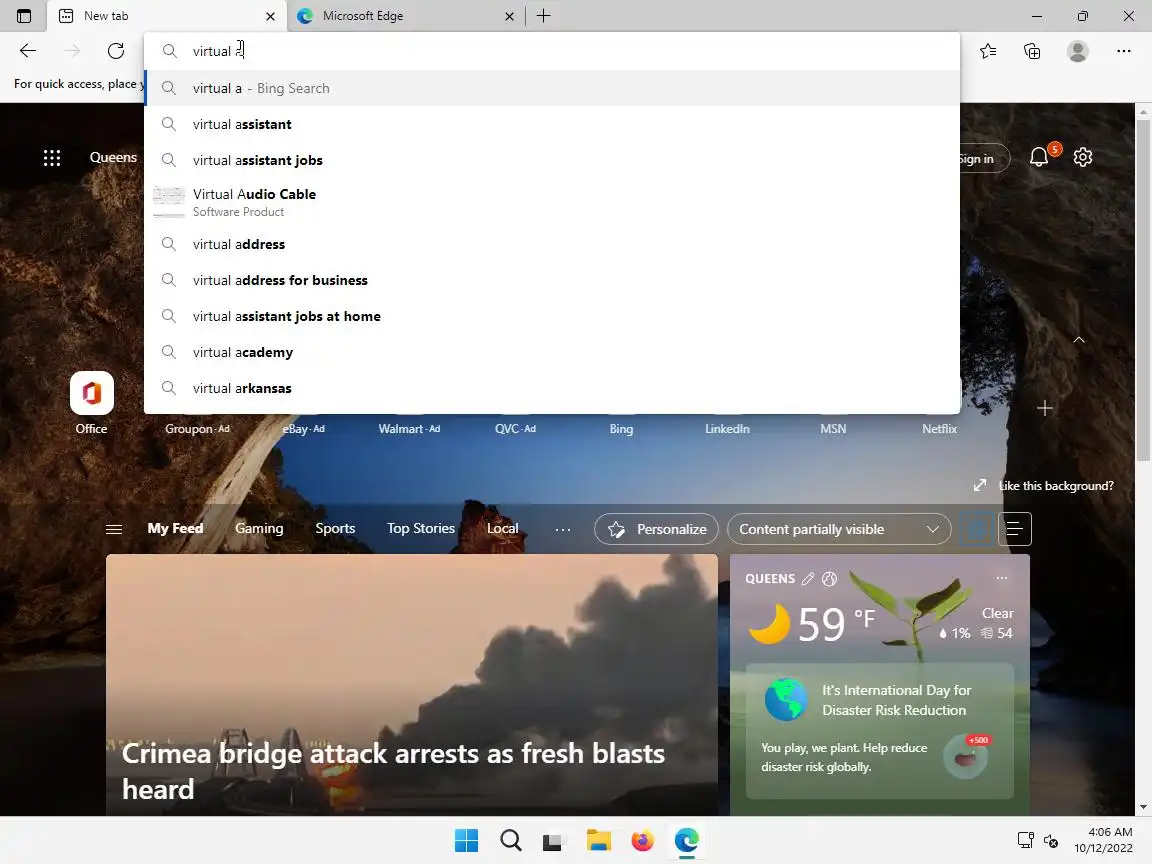
Task: Add a site with plus icon
Action: [x=1045, y=408]
